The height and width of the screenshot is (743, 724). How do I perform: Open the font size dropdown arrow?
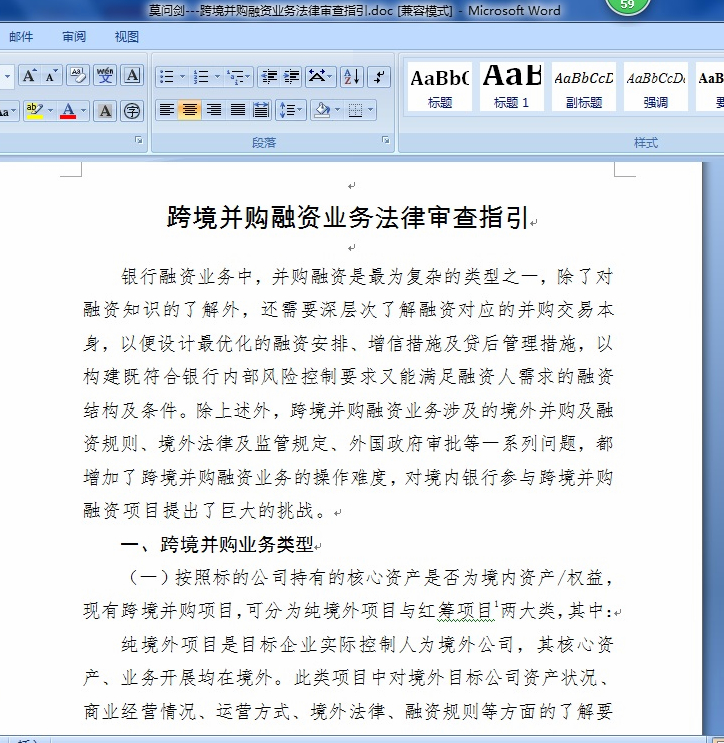(x=7, y=76)
